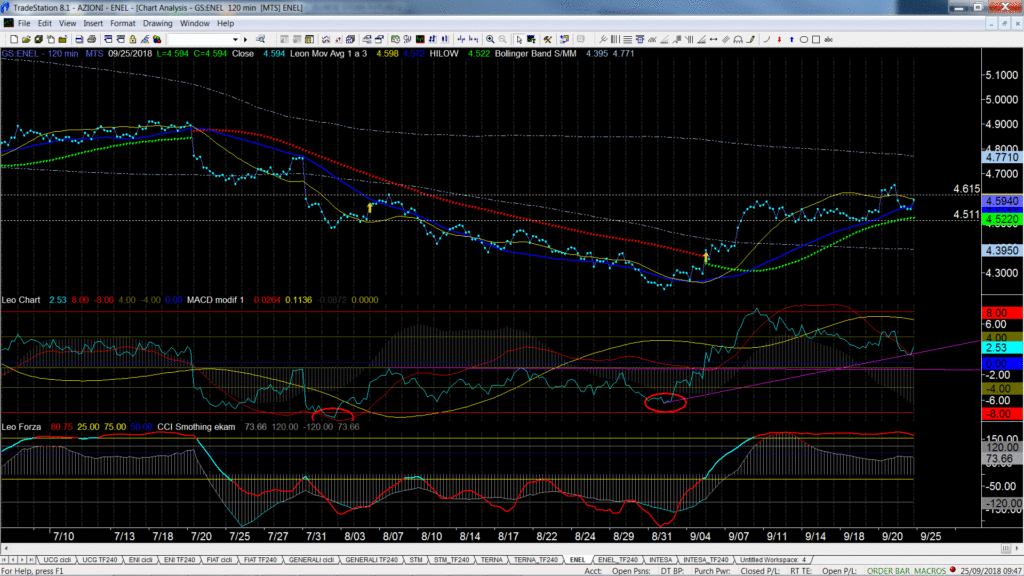This screenshot has width=1024, height=576.
Task: Select the pointer arrow tool
Action: coord(519,40)
